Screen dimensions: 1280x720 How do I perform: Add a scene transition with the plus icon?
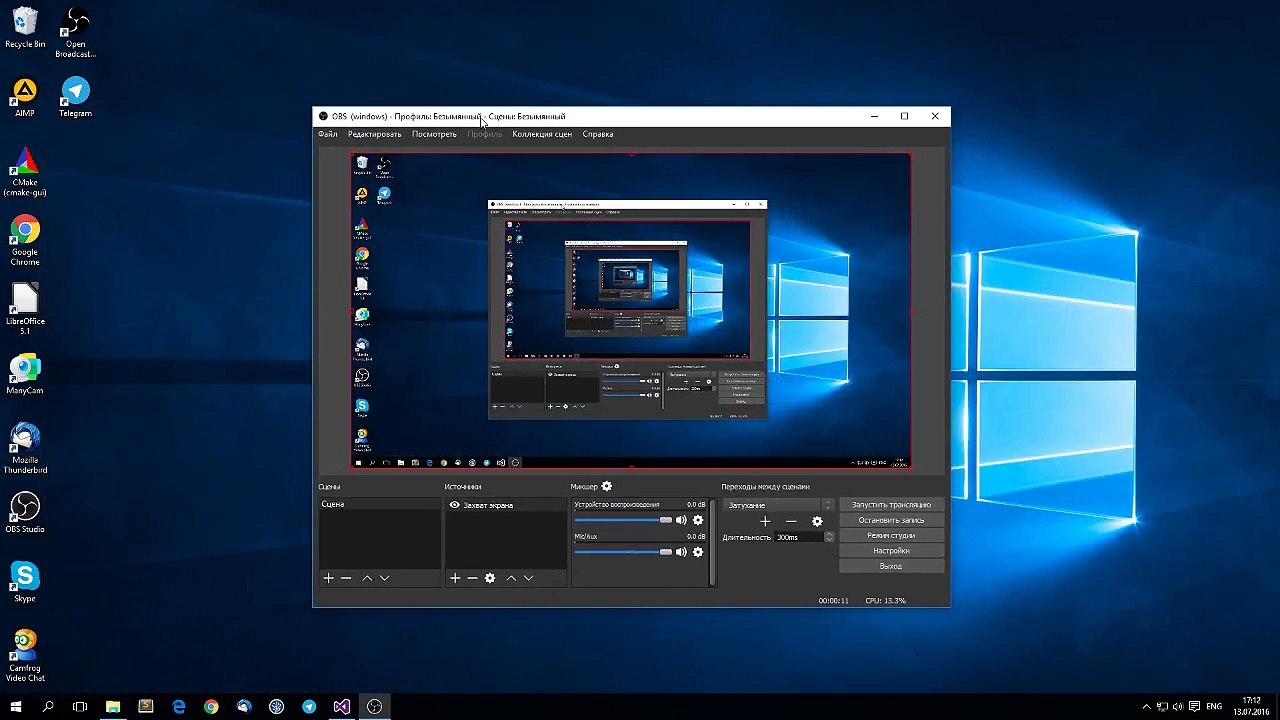(765, 521)
